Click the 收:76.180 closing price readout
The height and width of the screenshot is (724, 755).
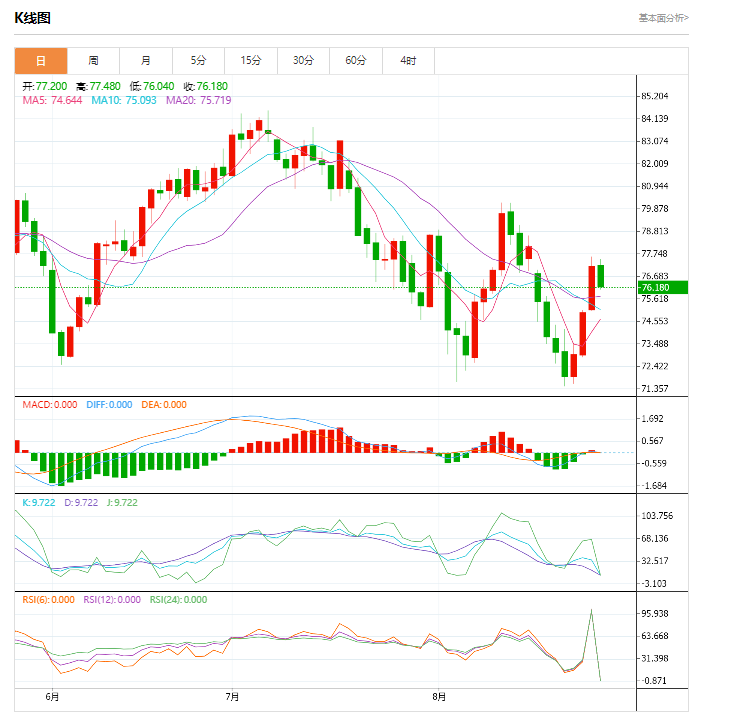tap(205, 86)
